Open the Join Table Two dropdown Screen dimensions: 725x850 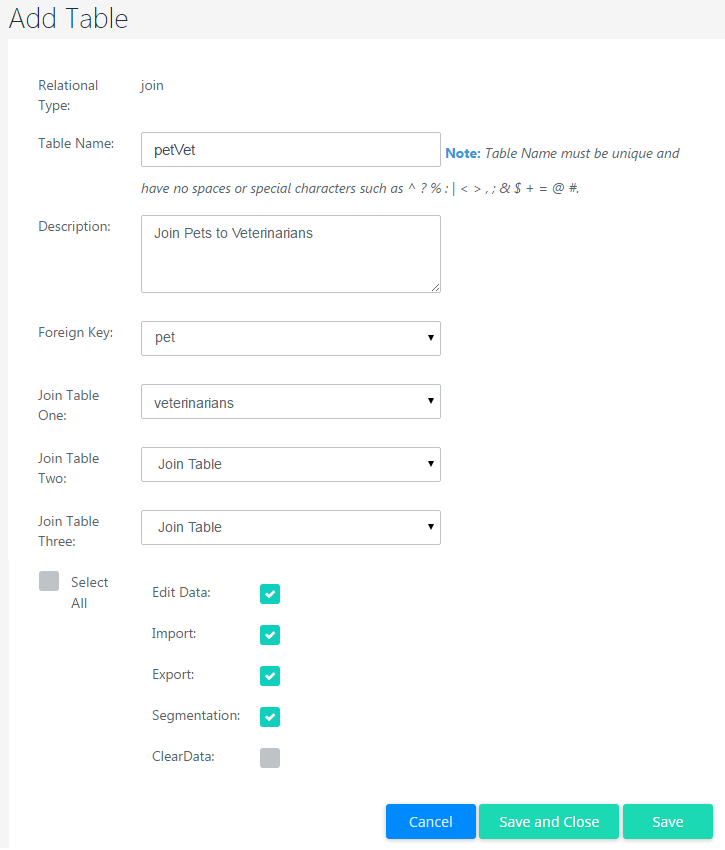(x=290, y=464)
